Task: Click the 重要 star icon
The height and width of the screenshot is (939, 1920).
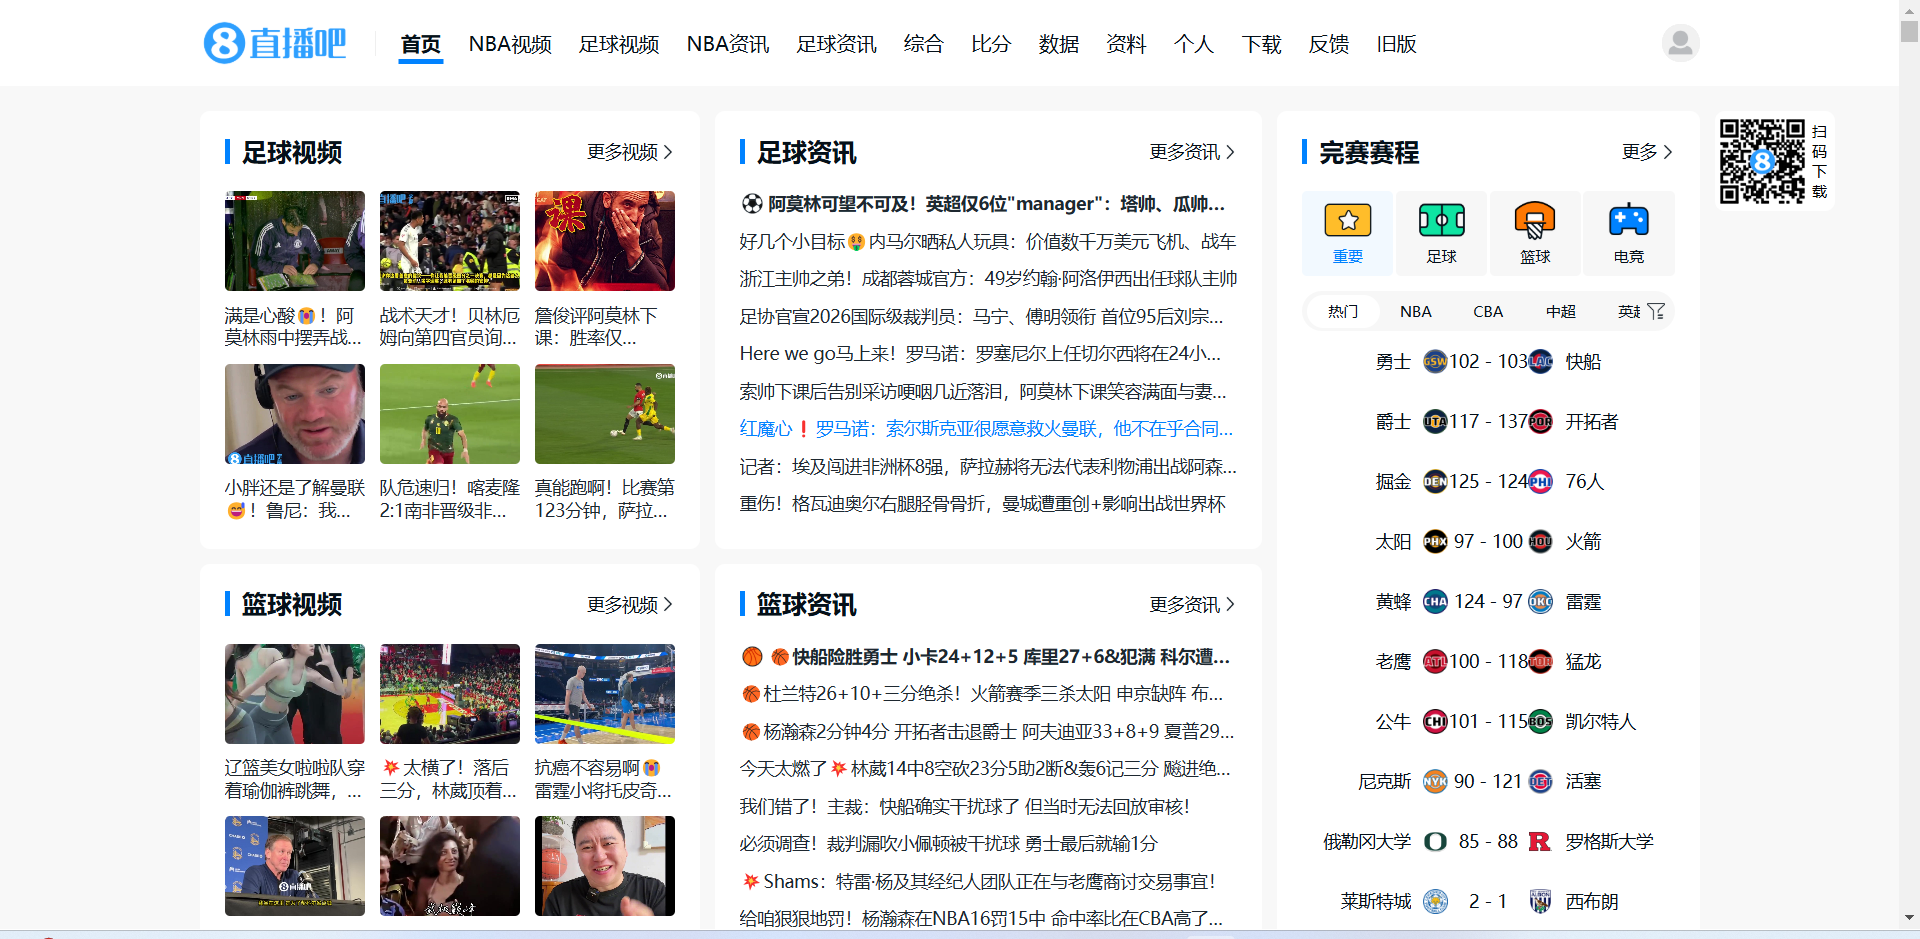Action: [x=1347, y=220]
